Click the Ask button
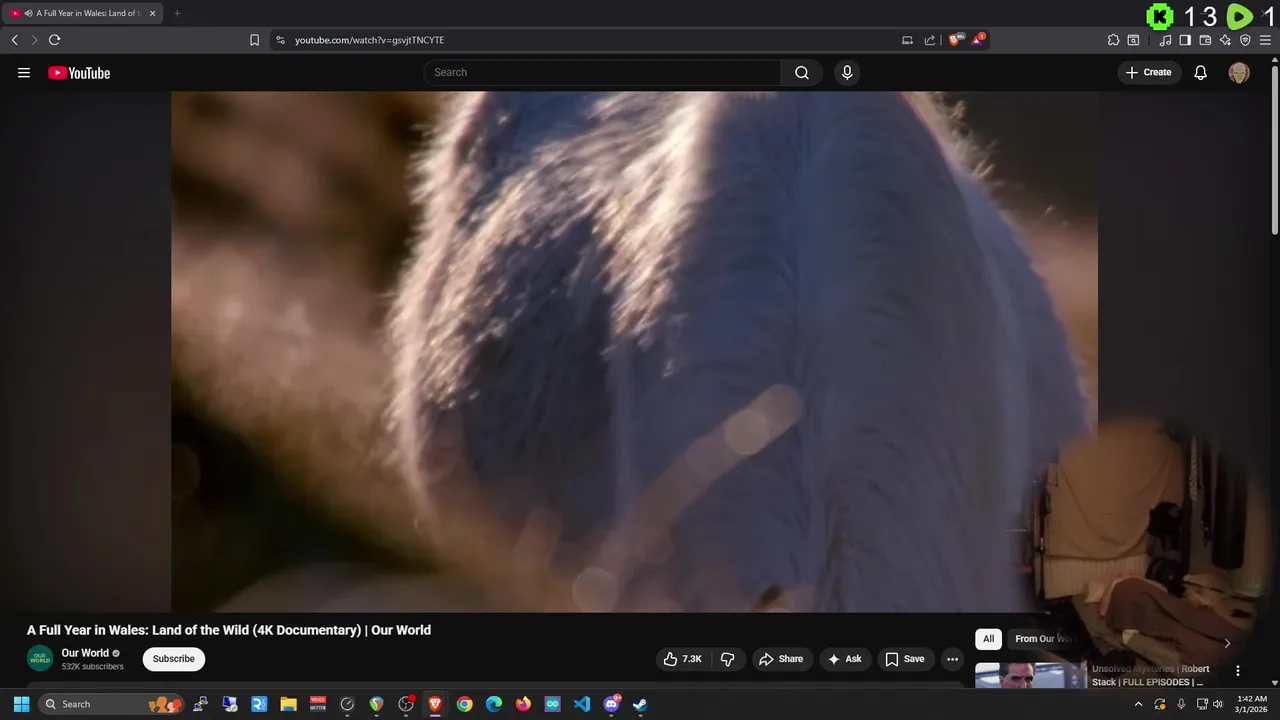 (x=845, y=659)
